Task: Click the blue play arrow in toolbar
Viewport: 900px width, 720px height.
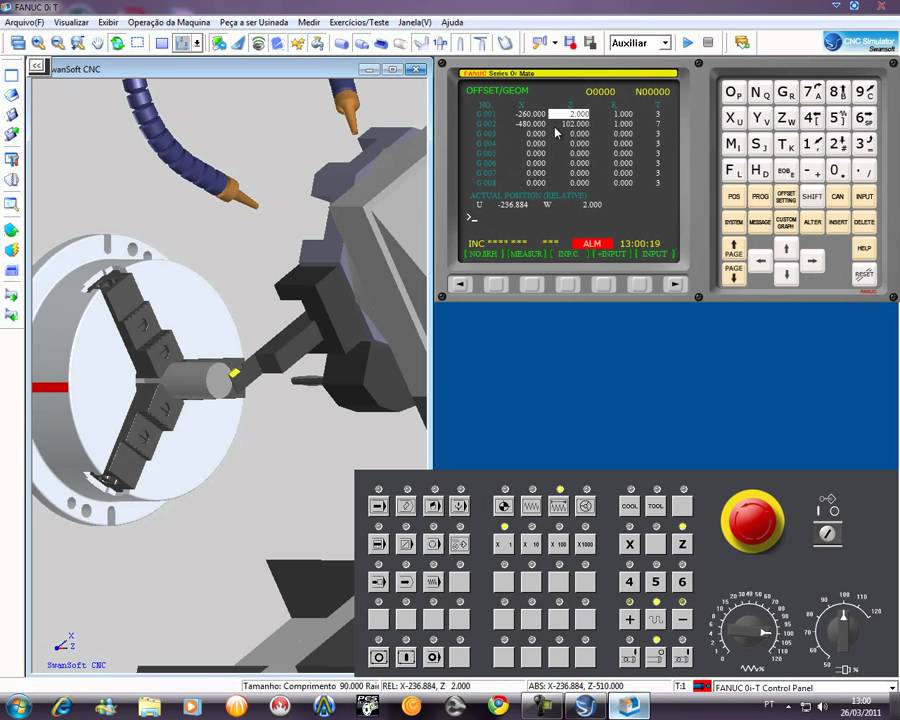Action: click(x=688, y=42)
